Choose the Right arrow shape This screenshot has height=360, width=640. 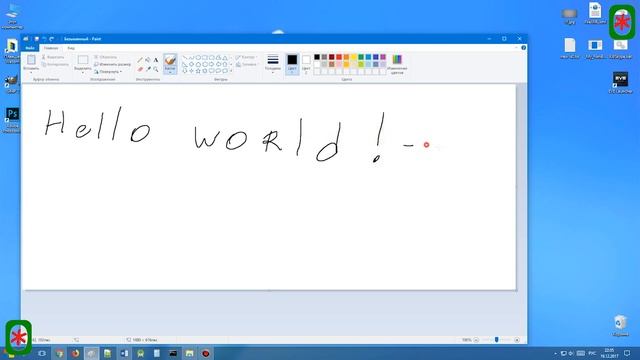coord(211,64)
